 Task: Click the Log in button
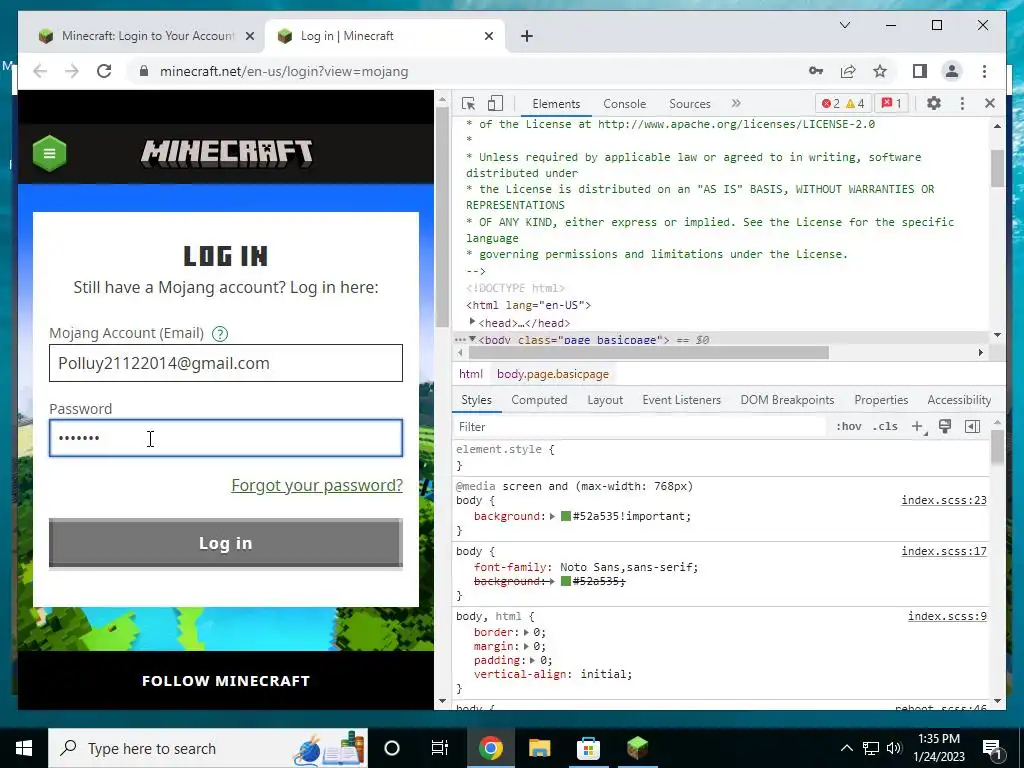pos(226,543)
